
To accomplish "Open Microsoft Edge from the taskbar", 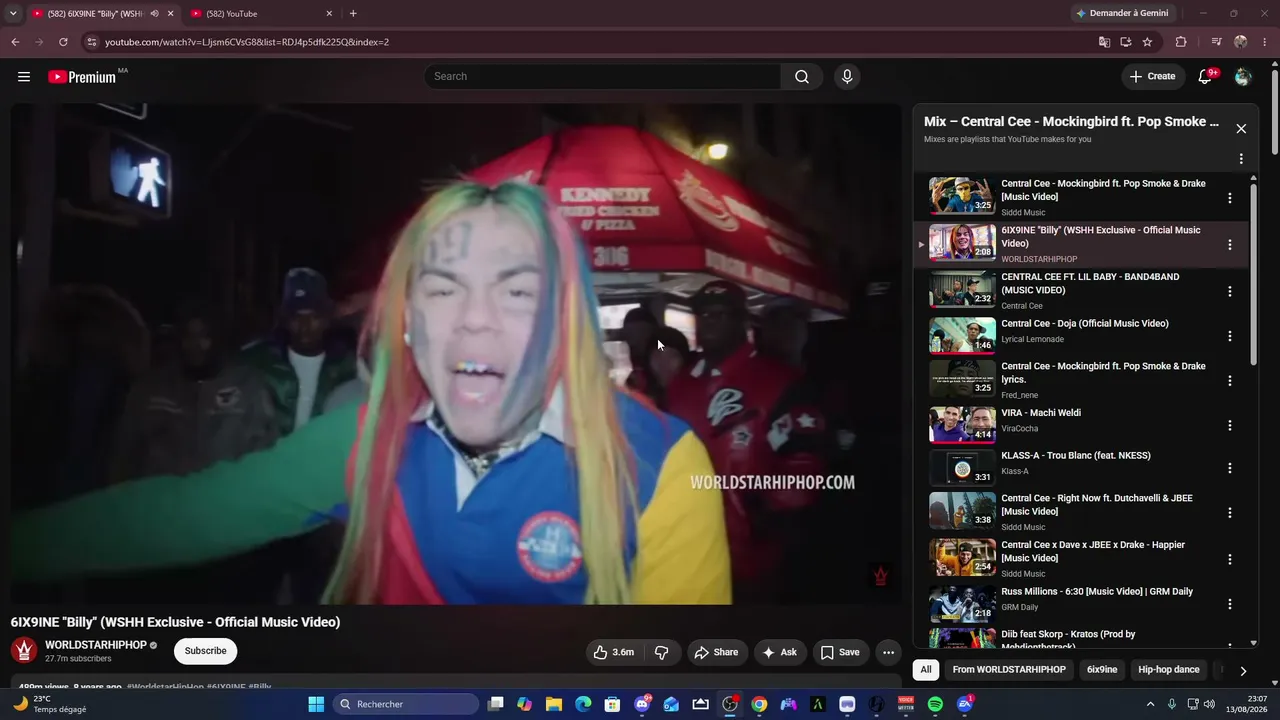I will coord(583,704).
